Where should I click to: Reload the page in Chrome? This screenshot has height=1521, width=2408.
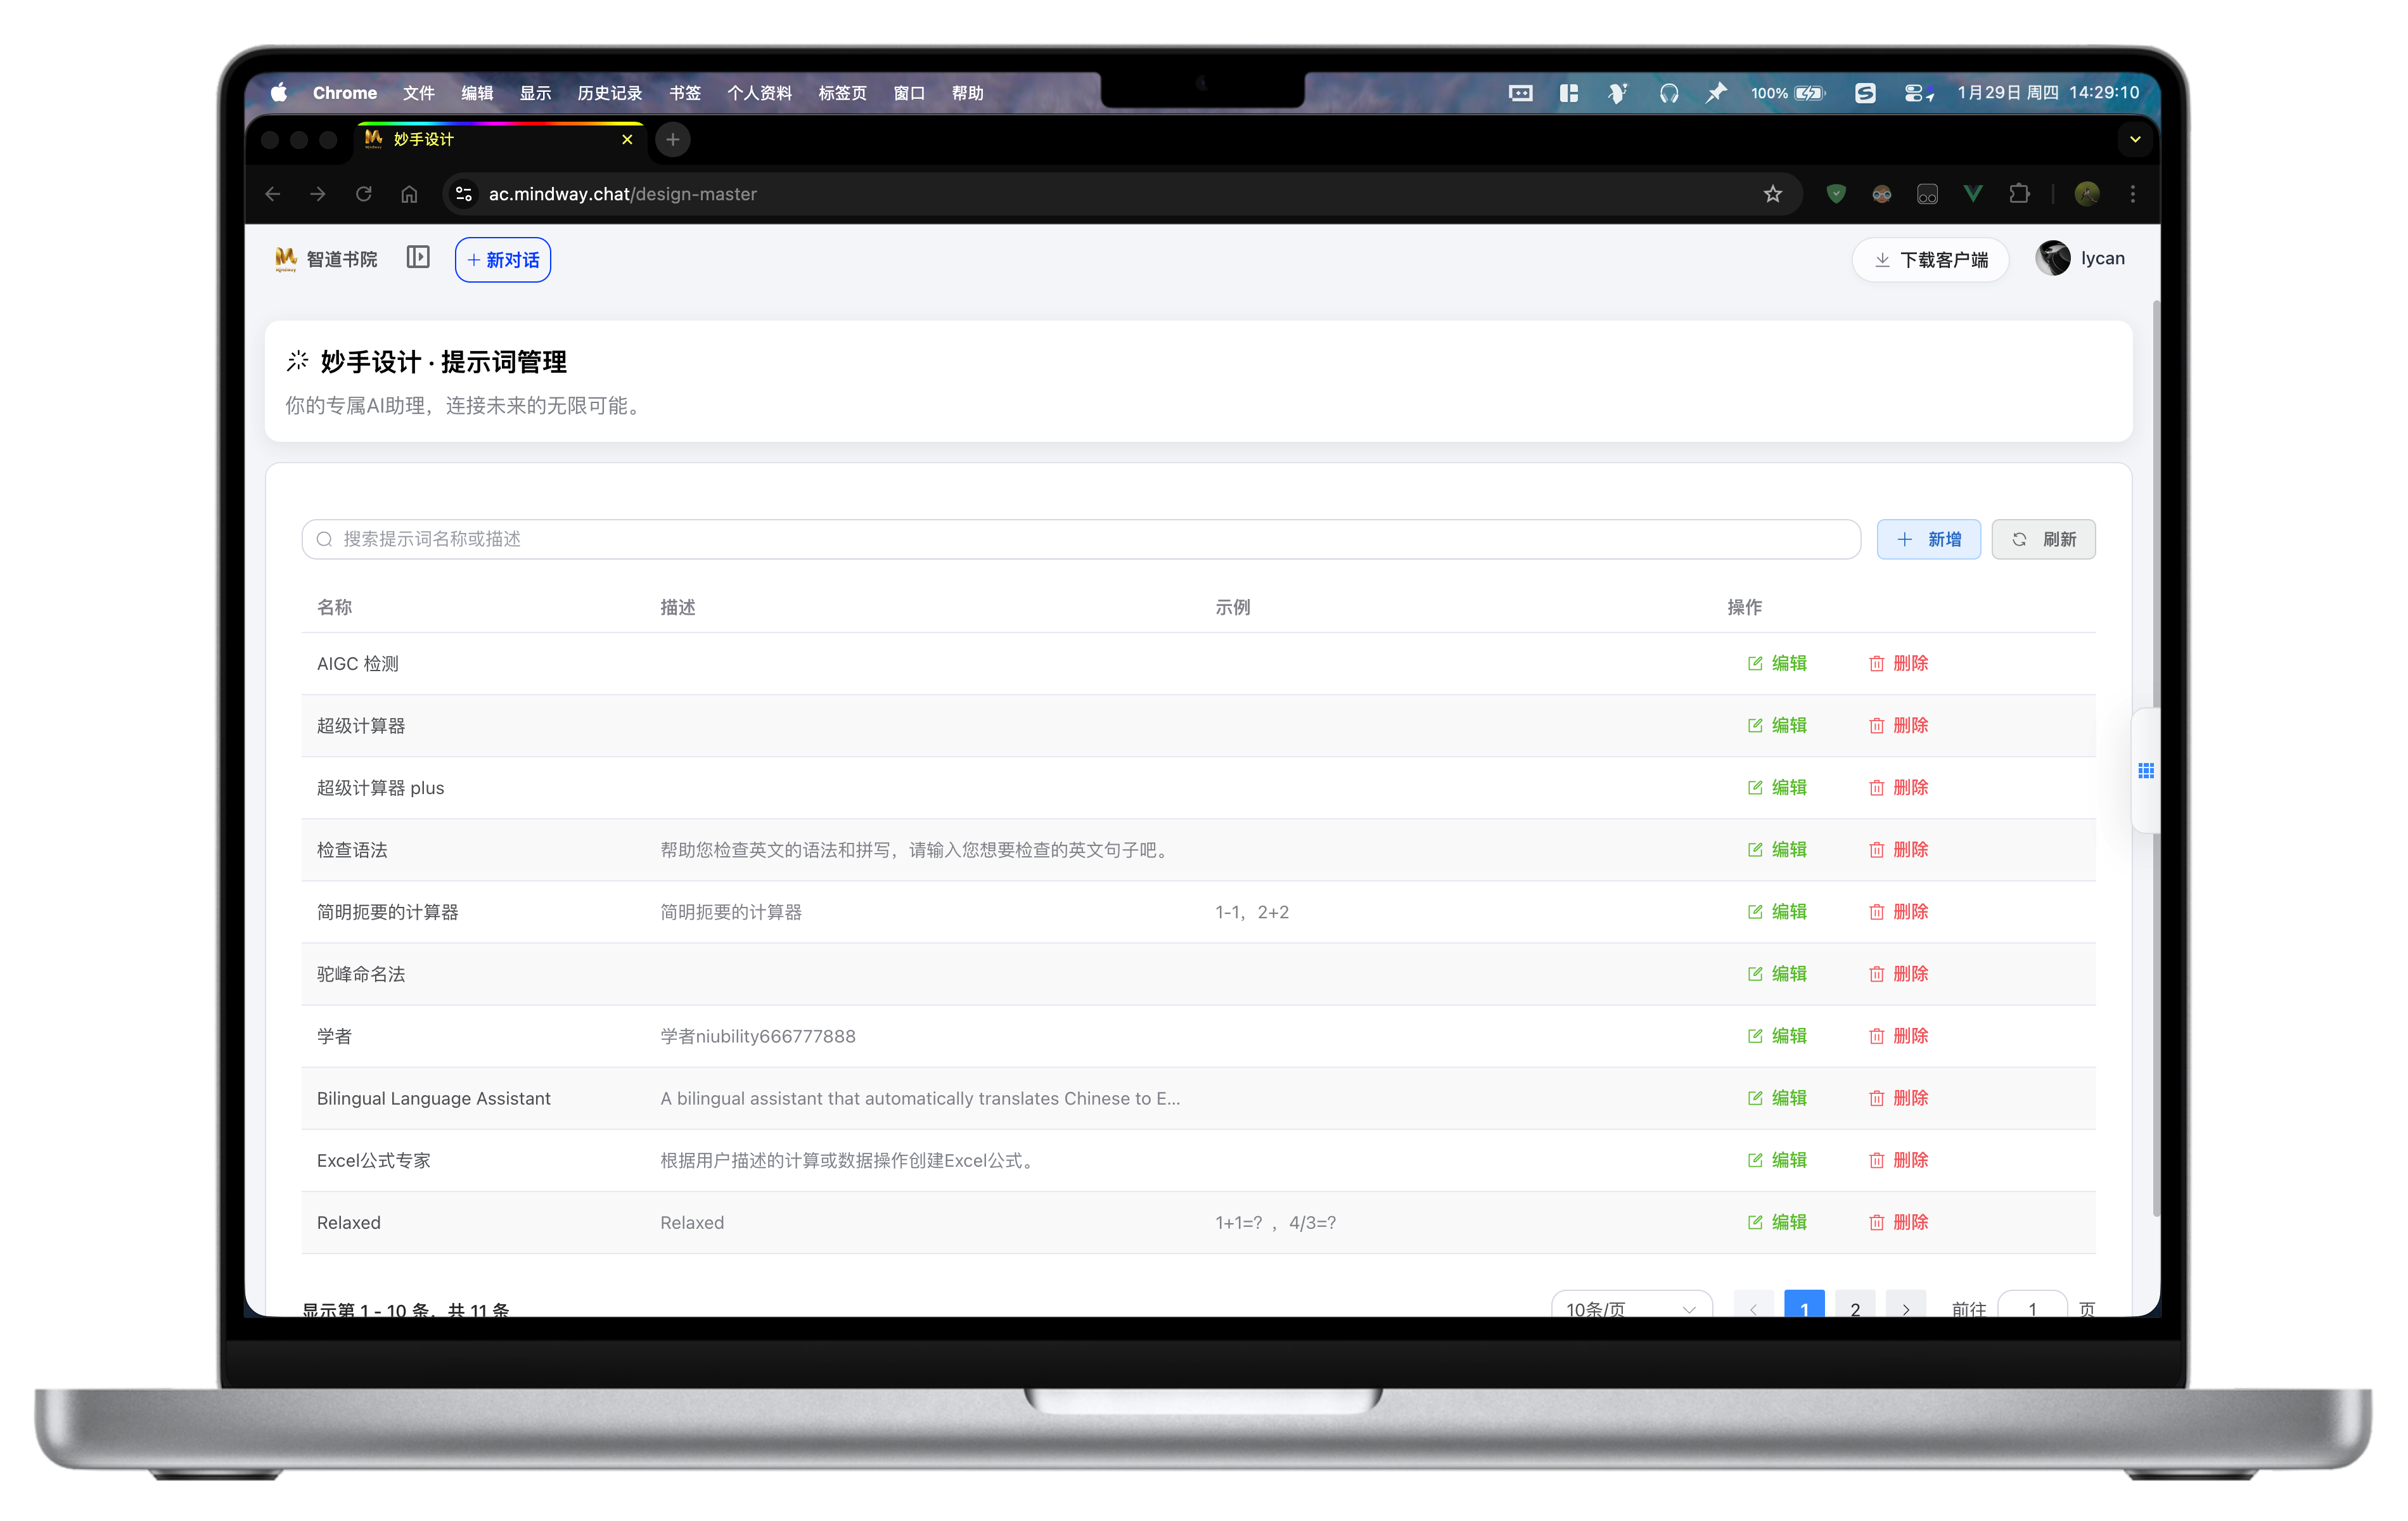tap(364, 194)
